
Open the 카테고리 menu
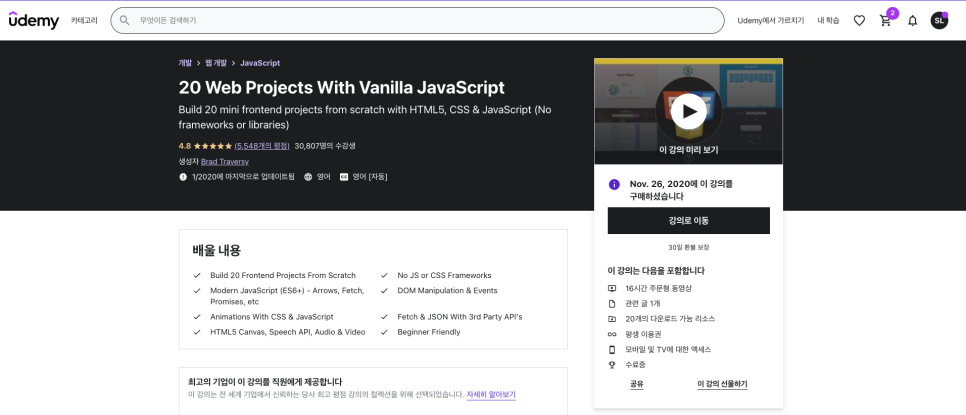pyautogui.click(x=84, y=20)
